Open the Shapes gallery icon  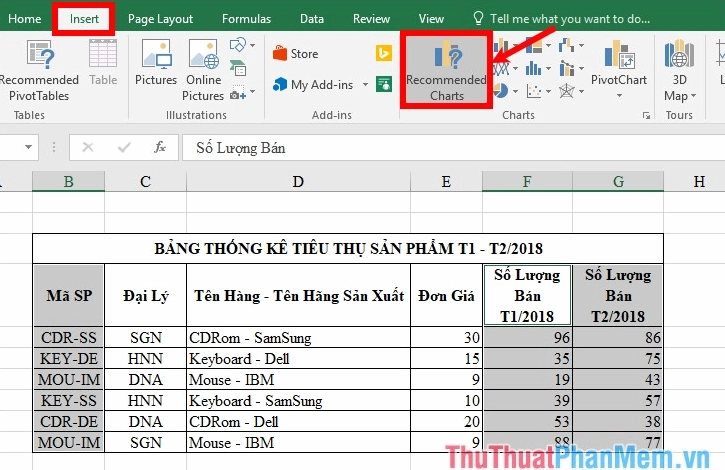(x=238, y=45)
